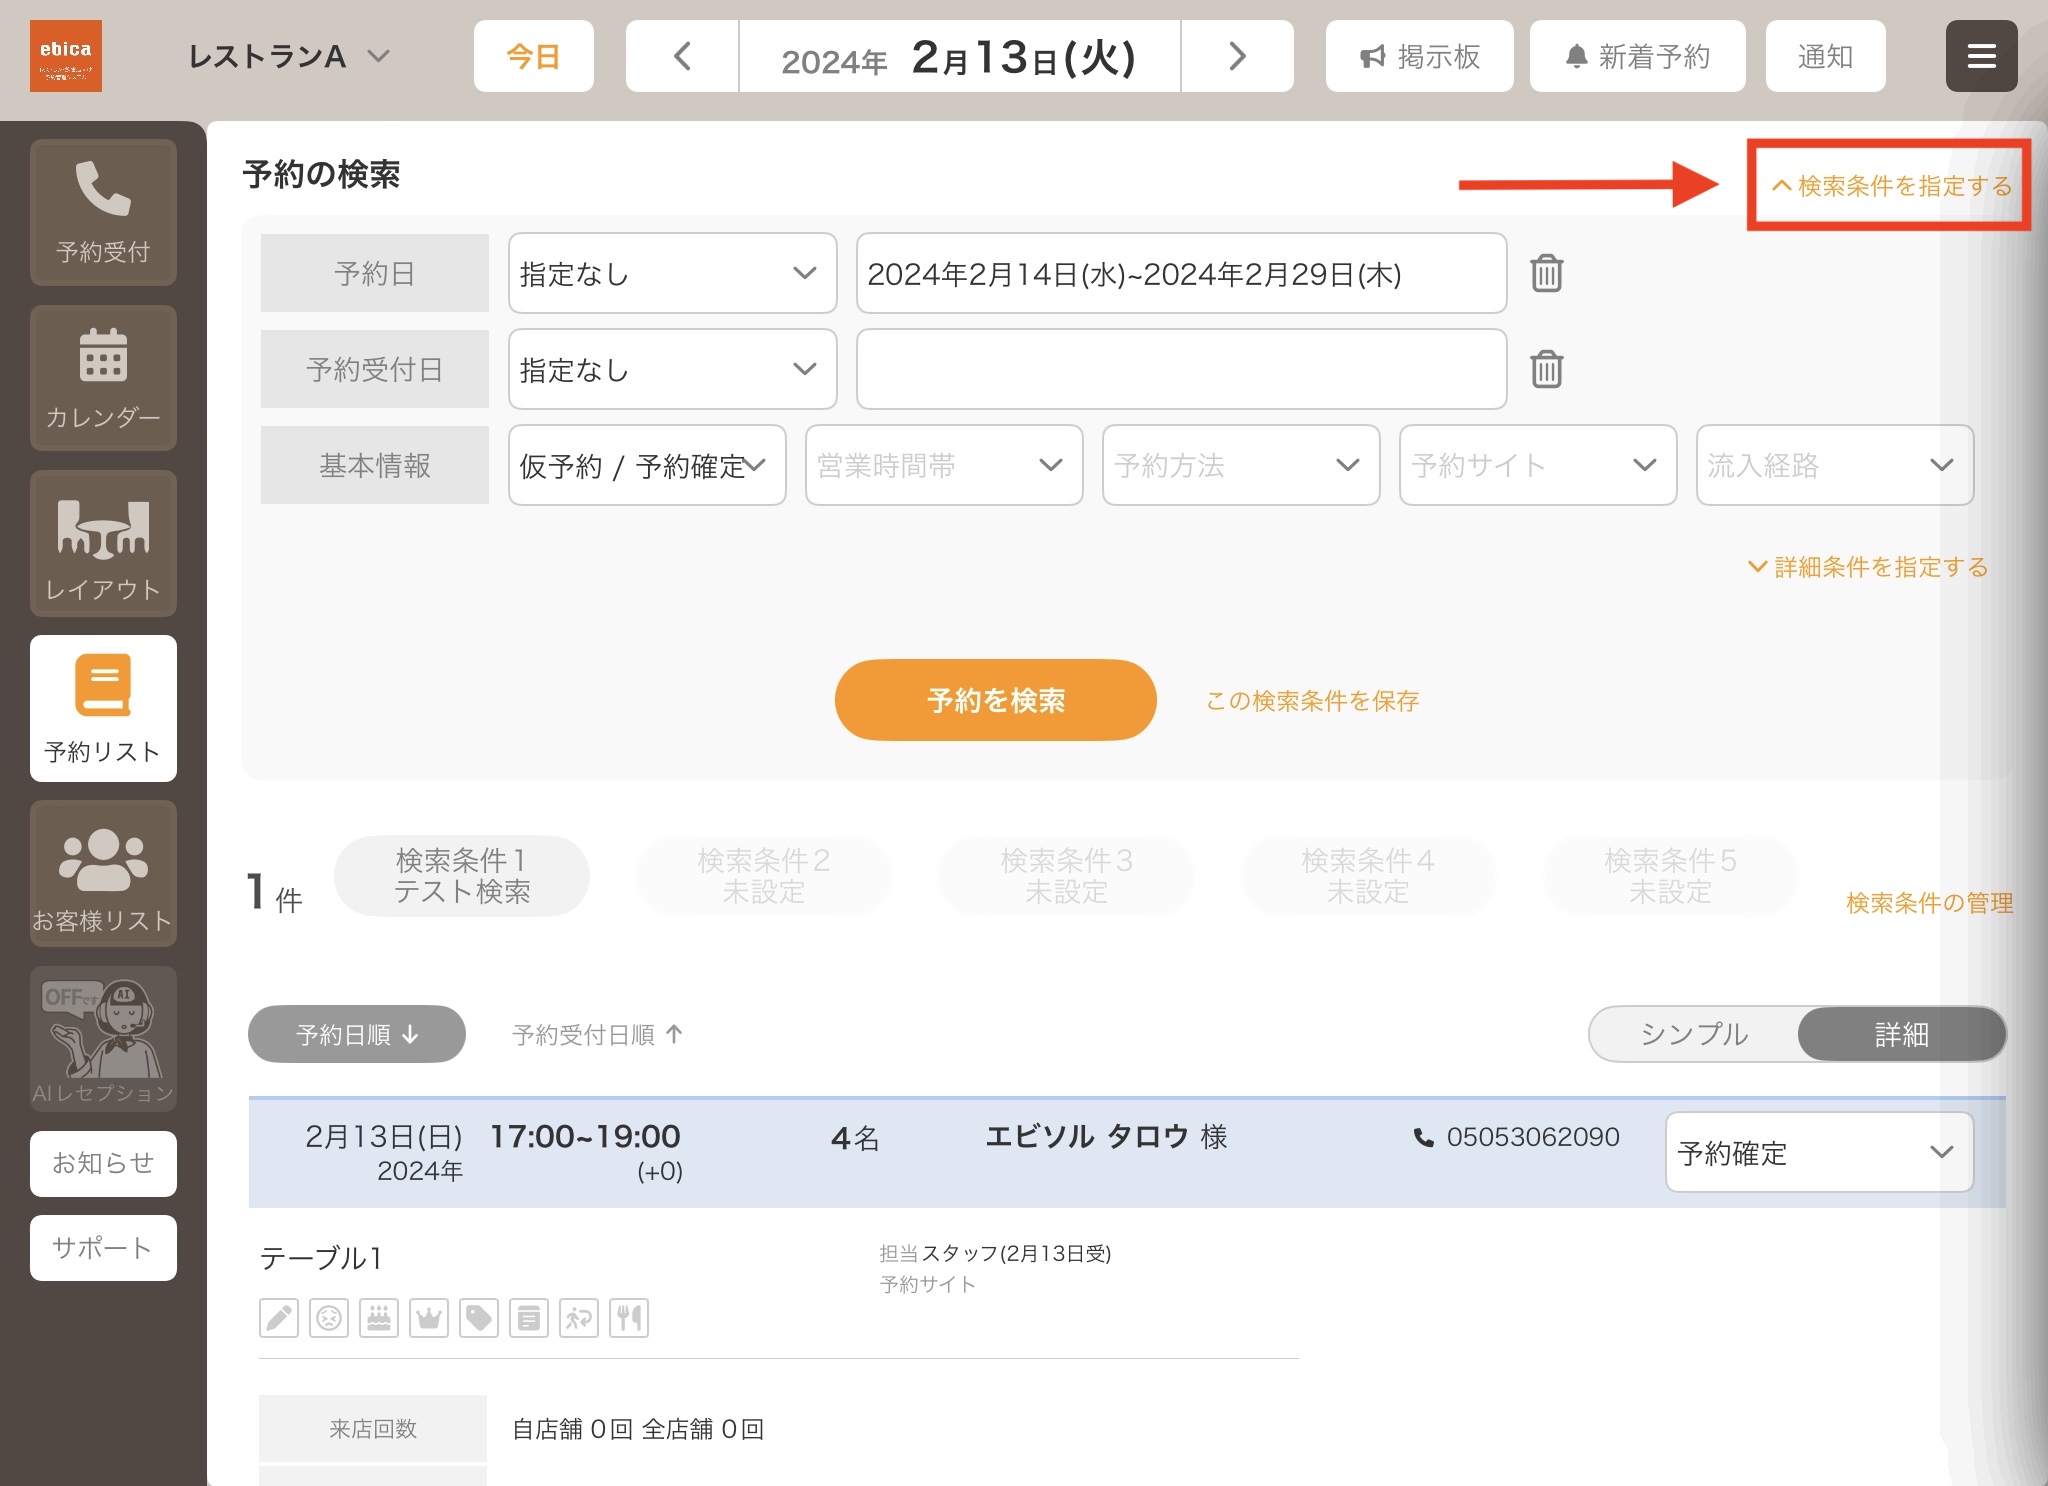2048x1486 pixels.
Task: Click the 予約を検索 button
Action: click(996, 700)
